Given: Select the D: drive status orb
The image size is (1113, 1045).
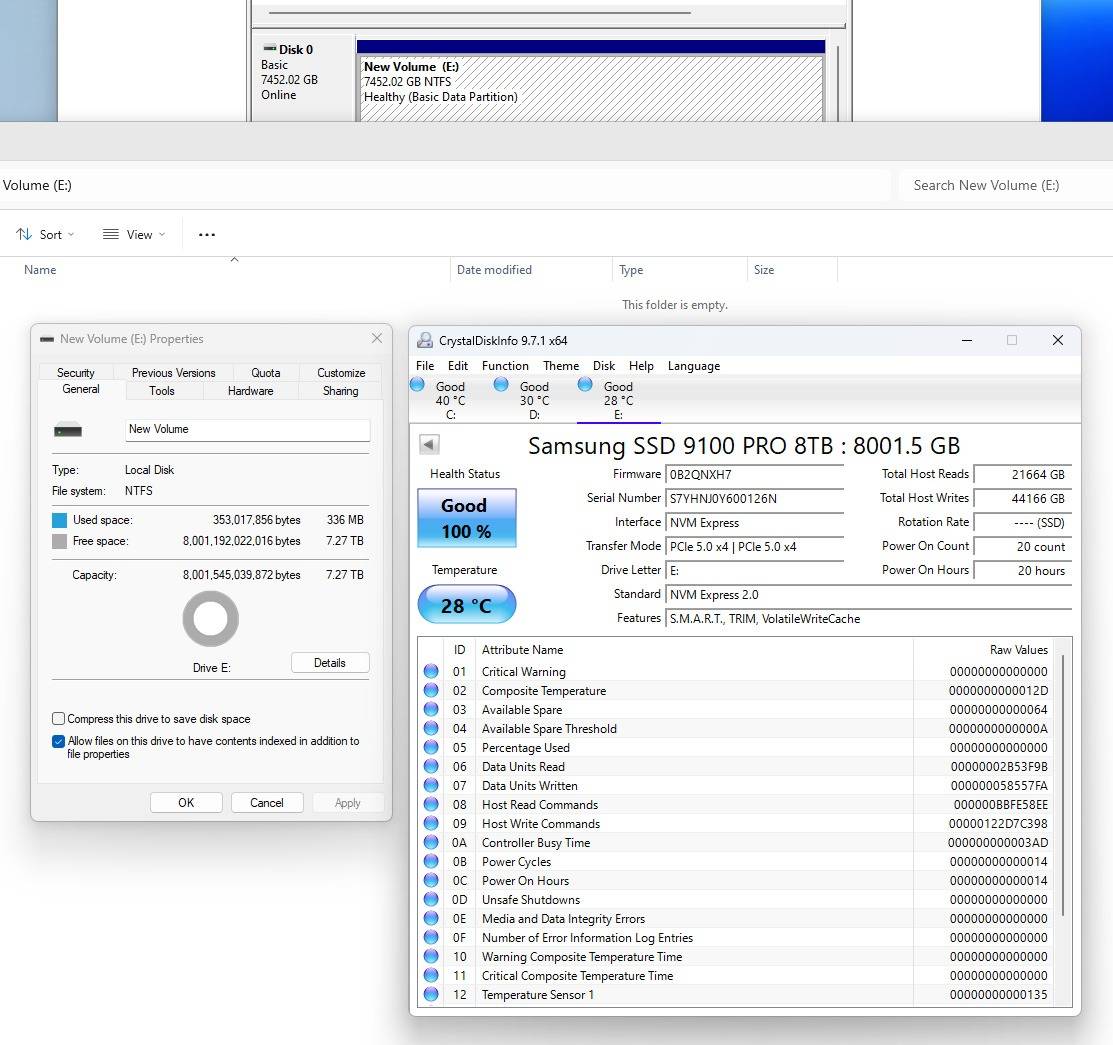Looking at the screenshot, I should 501,385.
